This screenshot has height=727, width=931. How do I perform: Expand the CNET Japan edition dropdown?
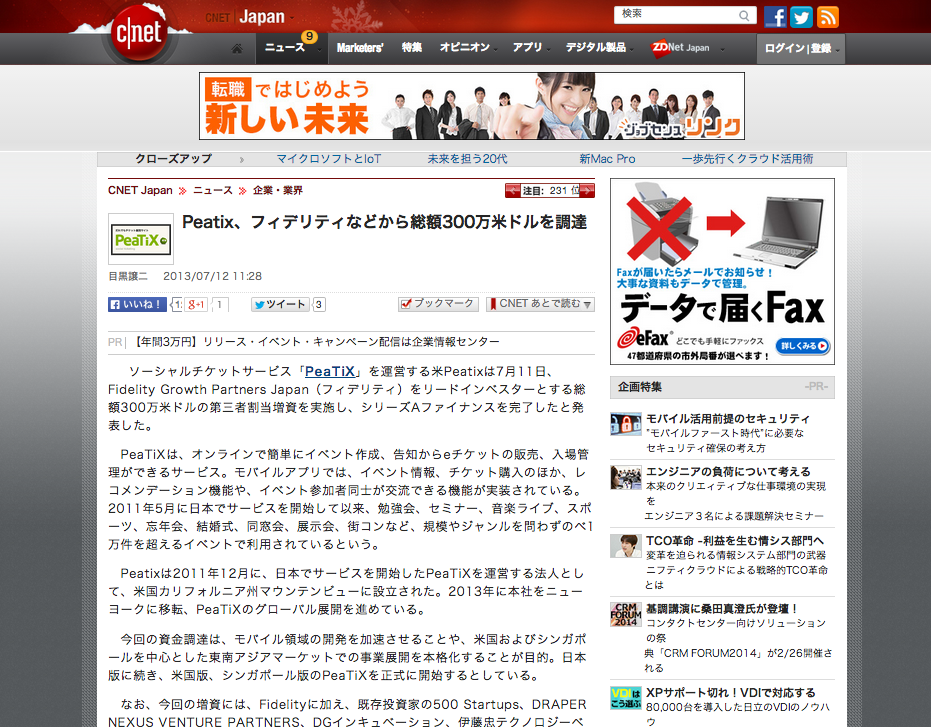[292, 18]
